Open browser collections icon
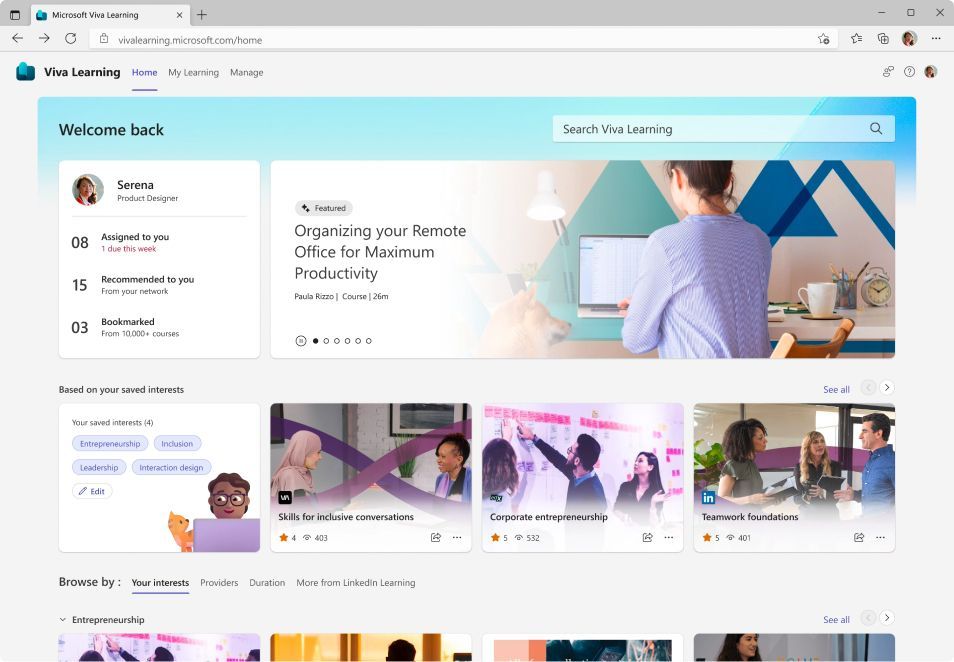The width and height of the screenshot is (954, 662). [x=883, y=39]
